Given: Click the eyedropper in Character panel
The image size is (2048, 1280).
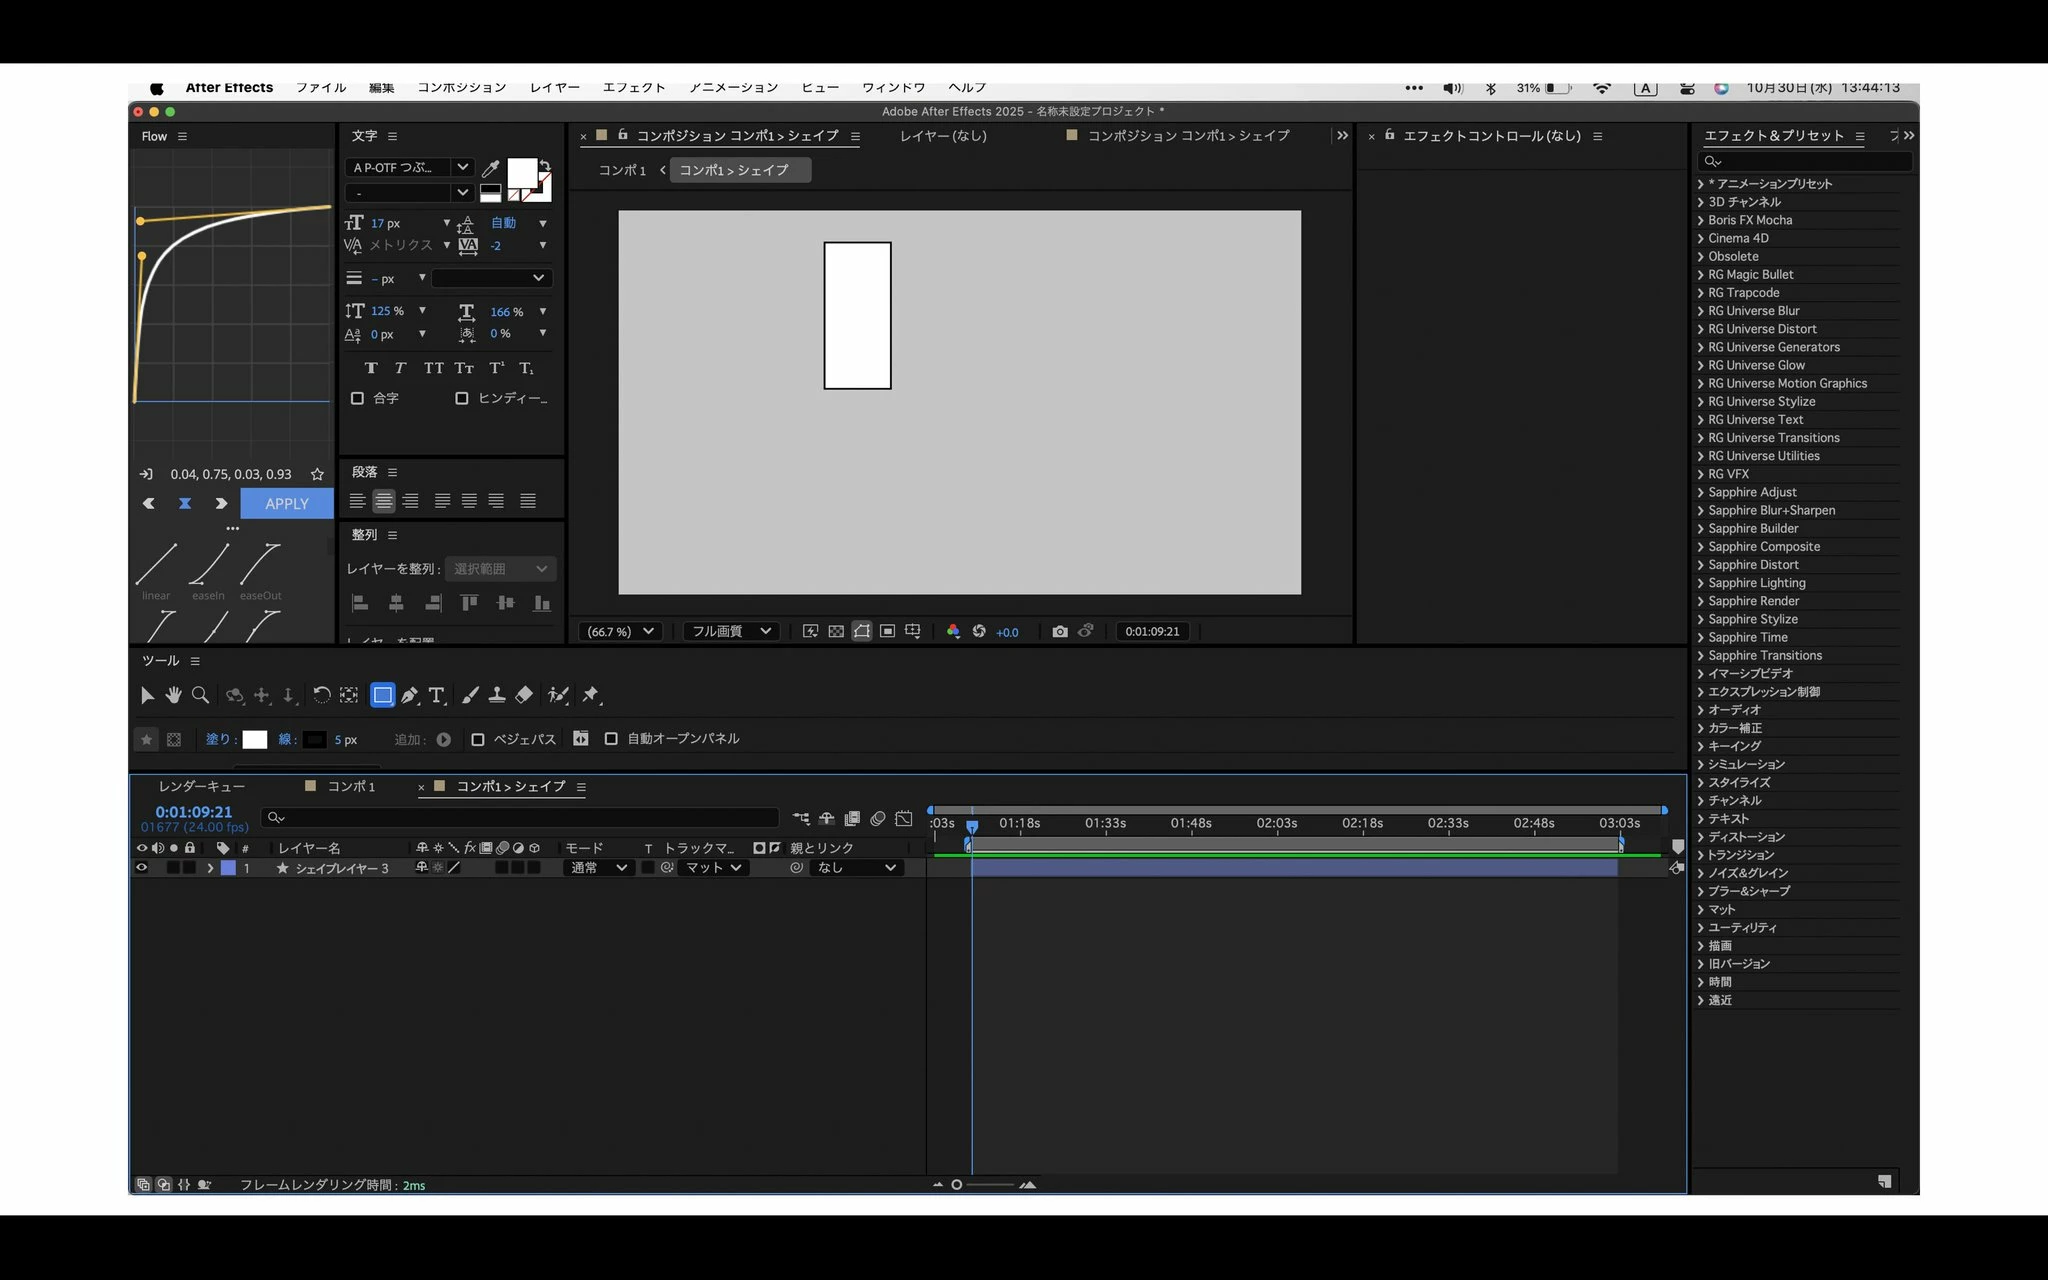Looking at the screenshot, I should (x=490, y=168).
